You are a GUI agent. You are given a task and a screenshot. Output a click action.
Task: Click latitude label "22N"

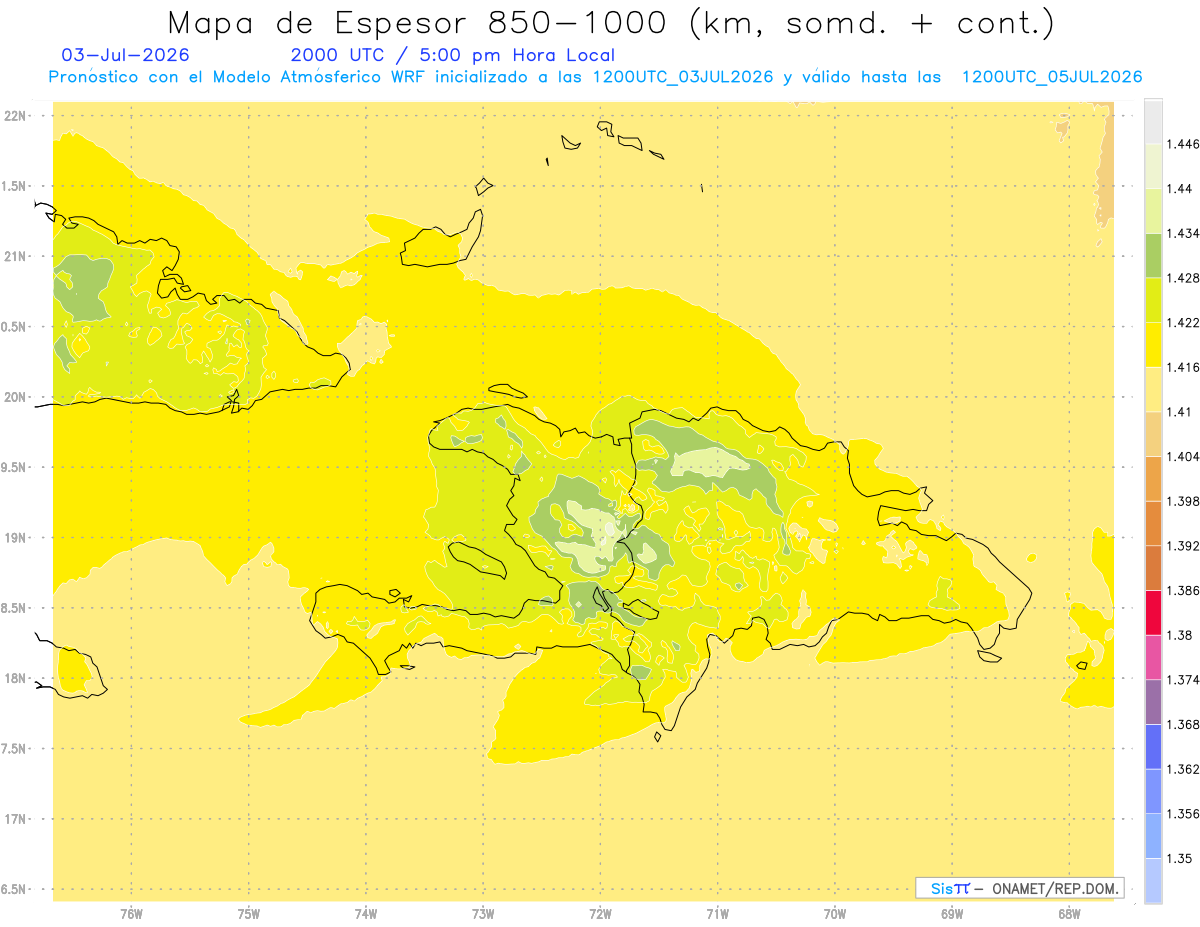point(15,116)
